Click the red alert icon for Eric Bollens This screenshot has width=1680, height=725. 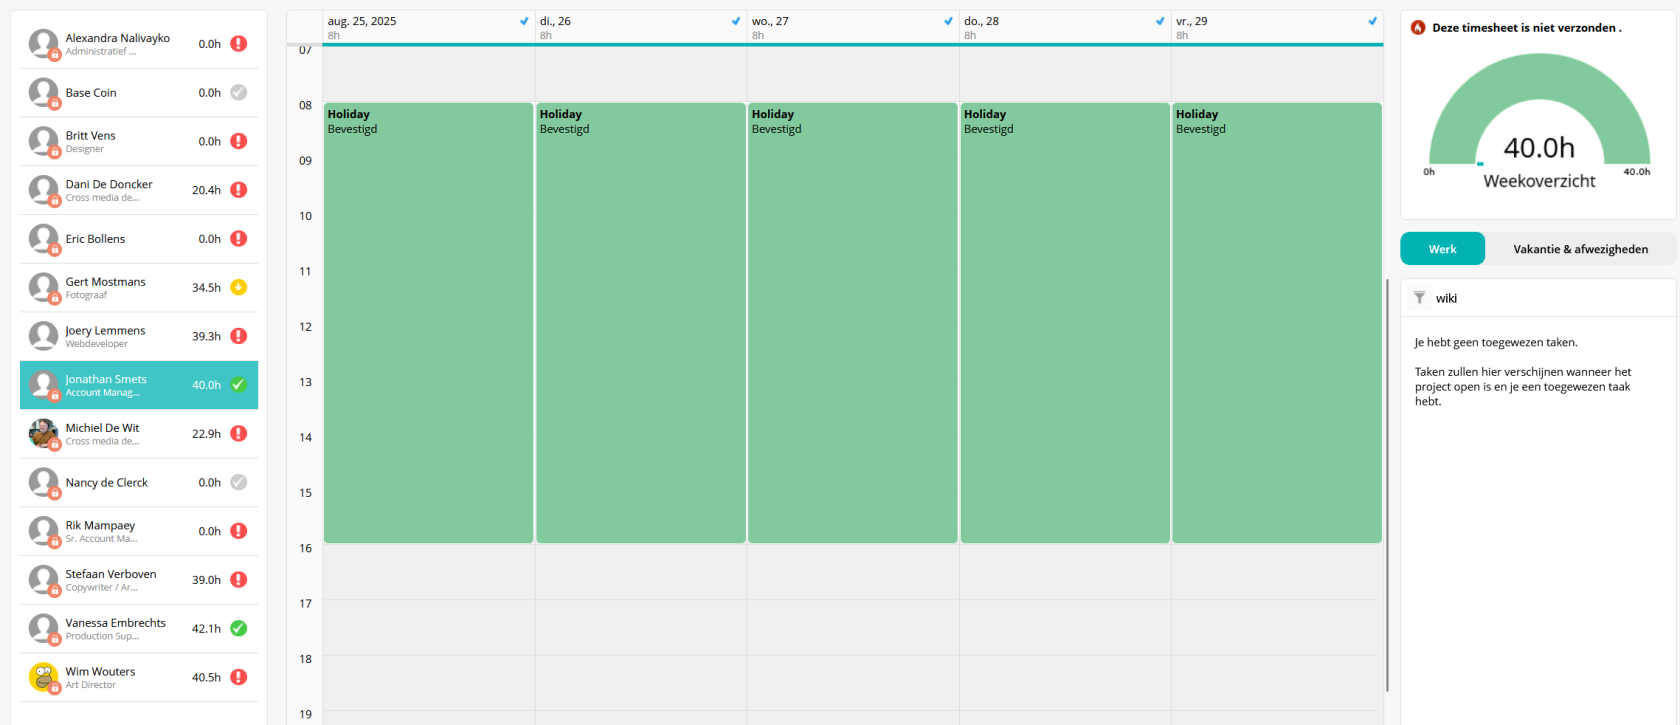pos(238,239)
